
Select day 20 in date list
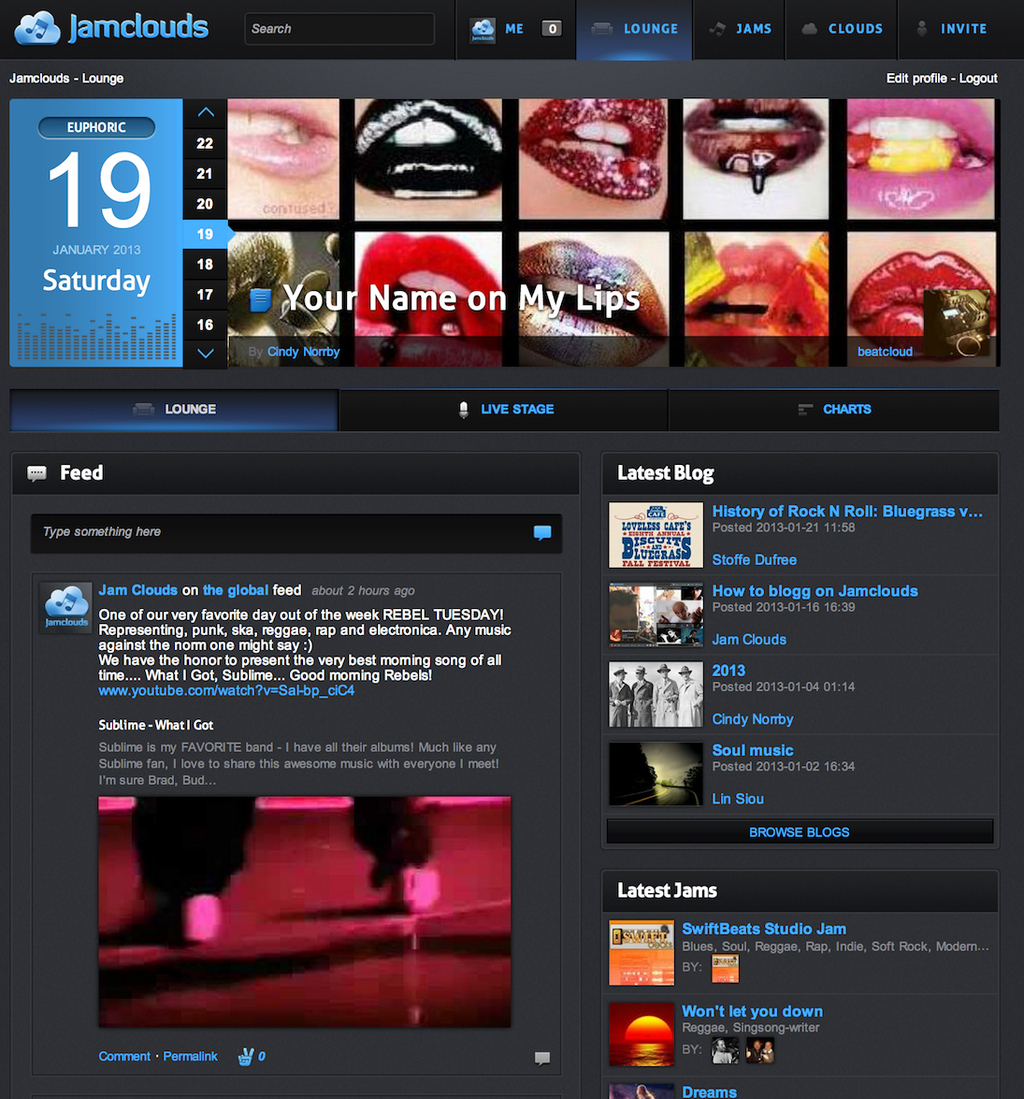click(x=205, y=204)
